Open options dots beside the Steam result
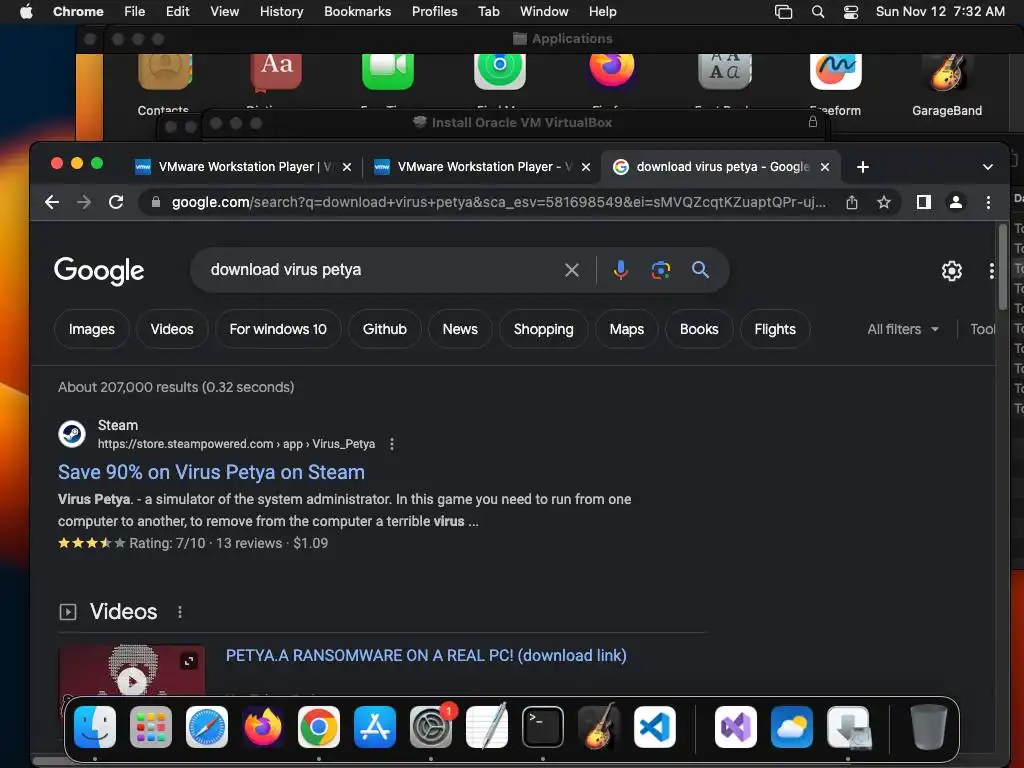This screenshot has width=1024, height=768. (x=392, y=444)
